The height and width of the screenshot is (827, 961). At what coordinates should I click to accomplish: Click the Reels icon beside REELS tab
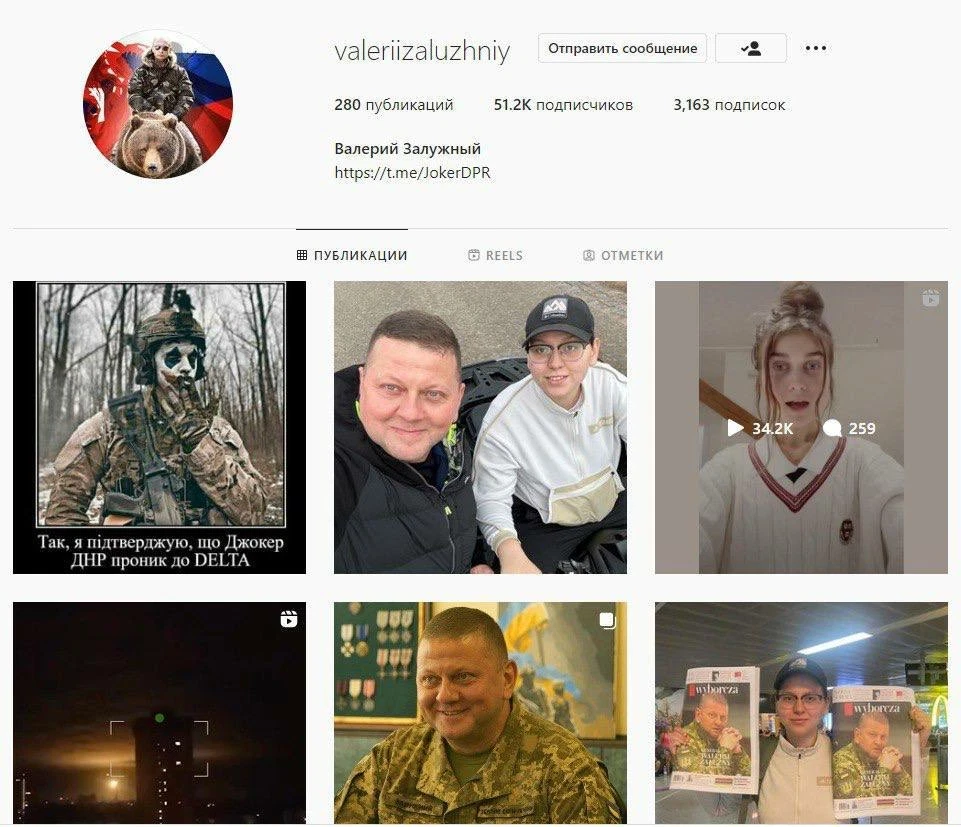474,255
